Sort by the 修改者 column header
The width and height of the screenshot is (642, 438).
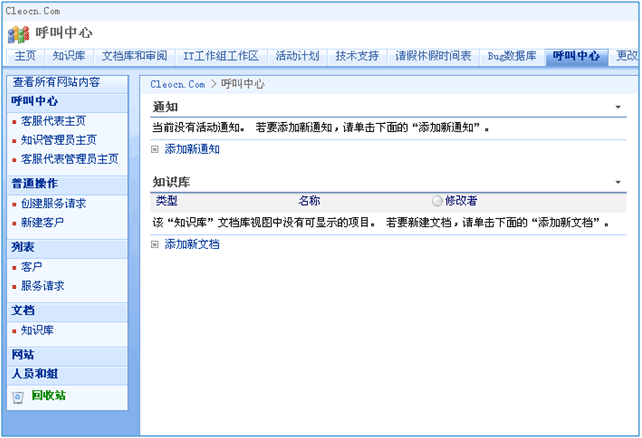point(461,201)
